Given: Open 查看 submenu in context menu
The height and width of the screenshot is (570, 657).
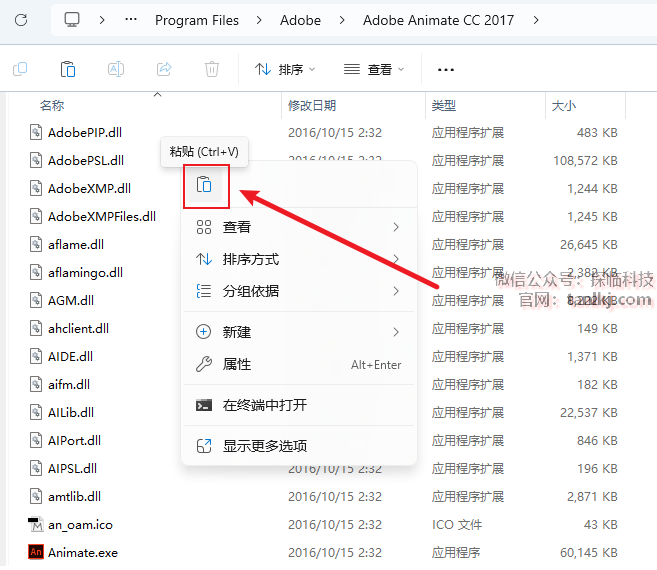Looking at the screenshot, I should click(x=298, y=227).
